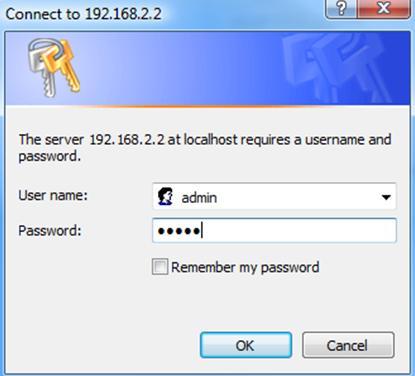Click the faded keys watermark in banner

point(337,68)
